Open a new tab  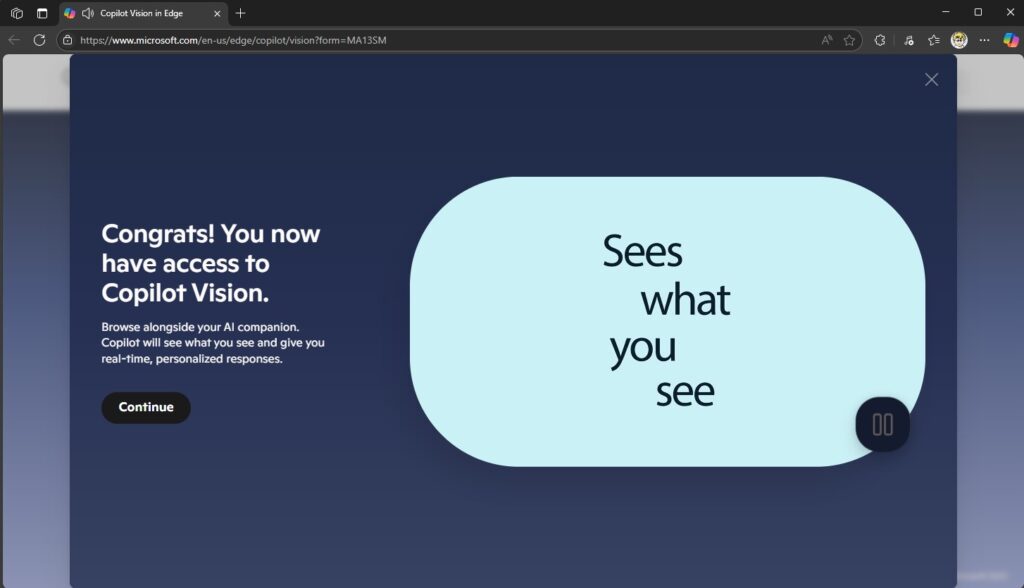pyautogui.click(x=240, y=13)
